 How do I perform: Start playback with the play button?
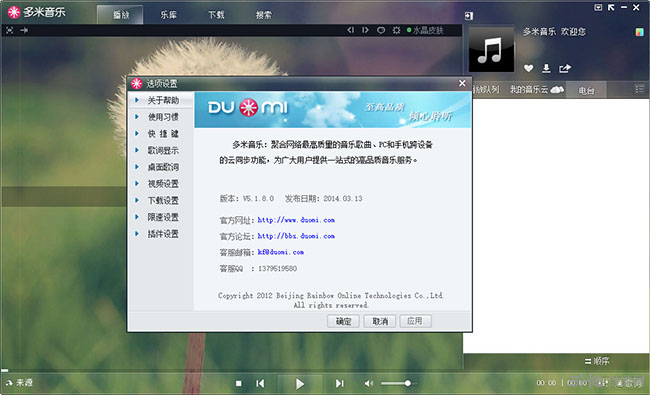click(x=300, y=383)
